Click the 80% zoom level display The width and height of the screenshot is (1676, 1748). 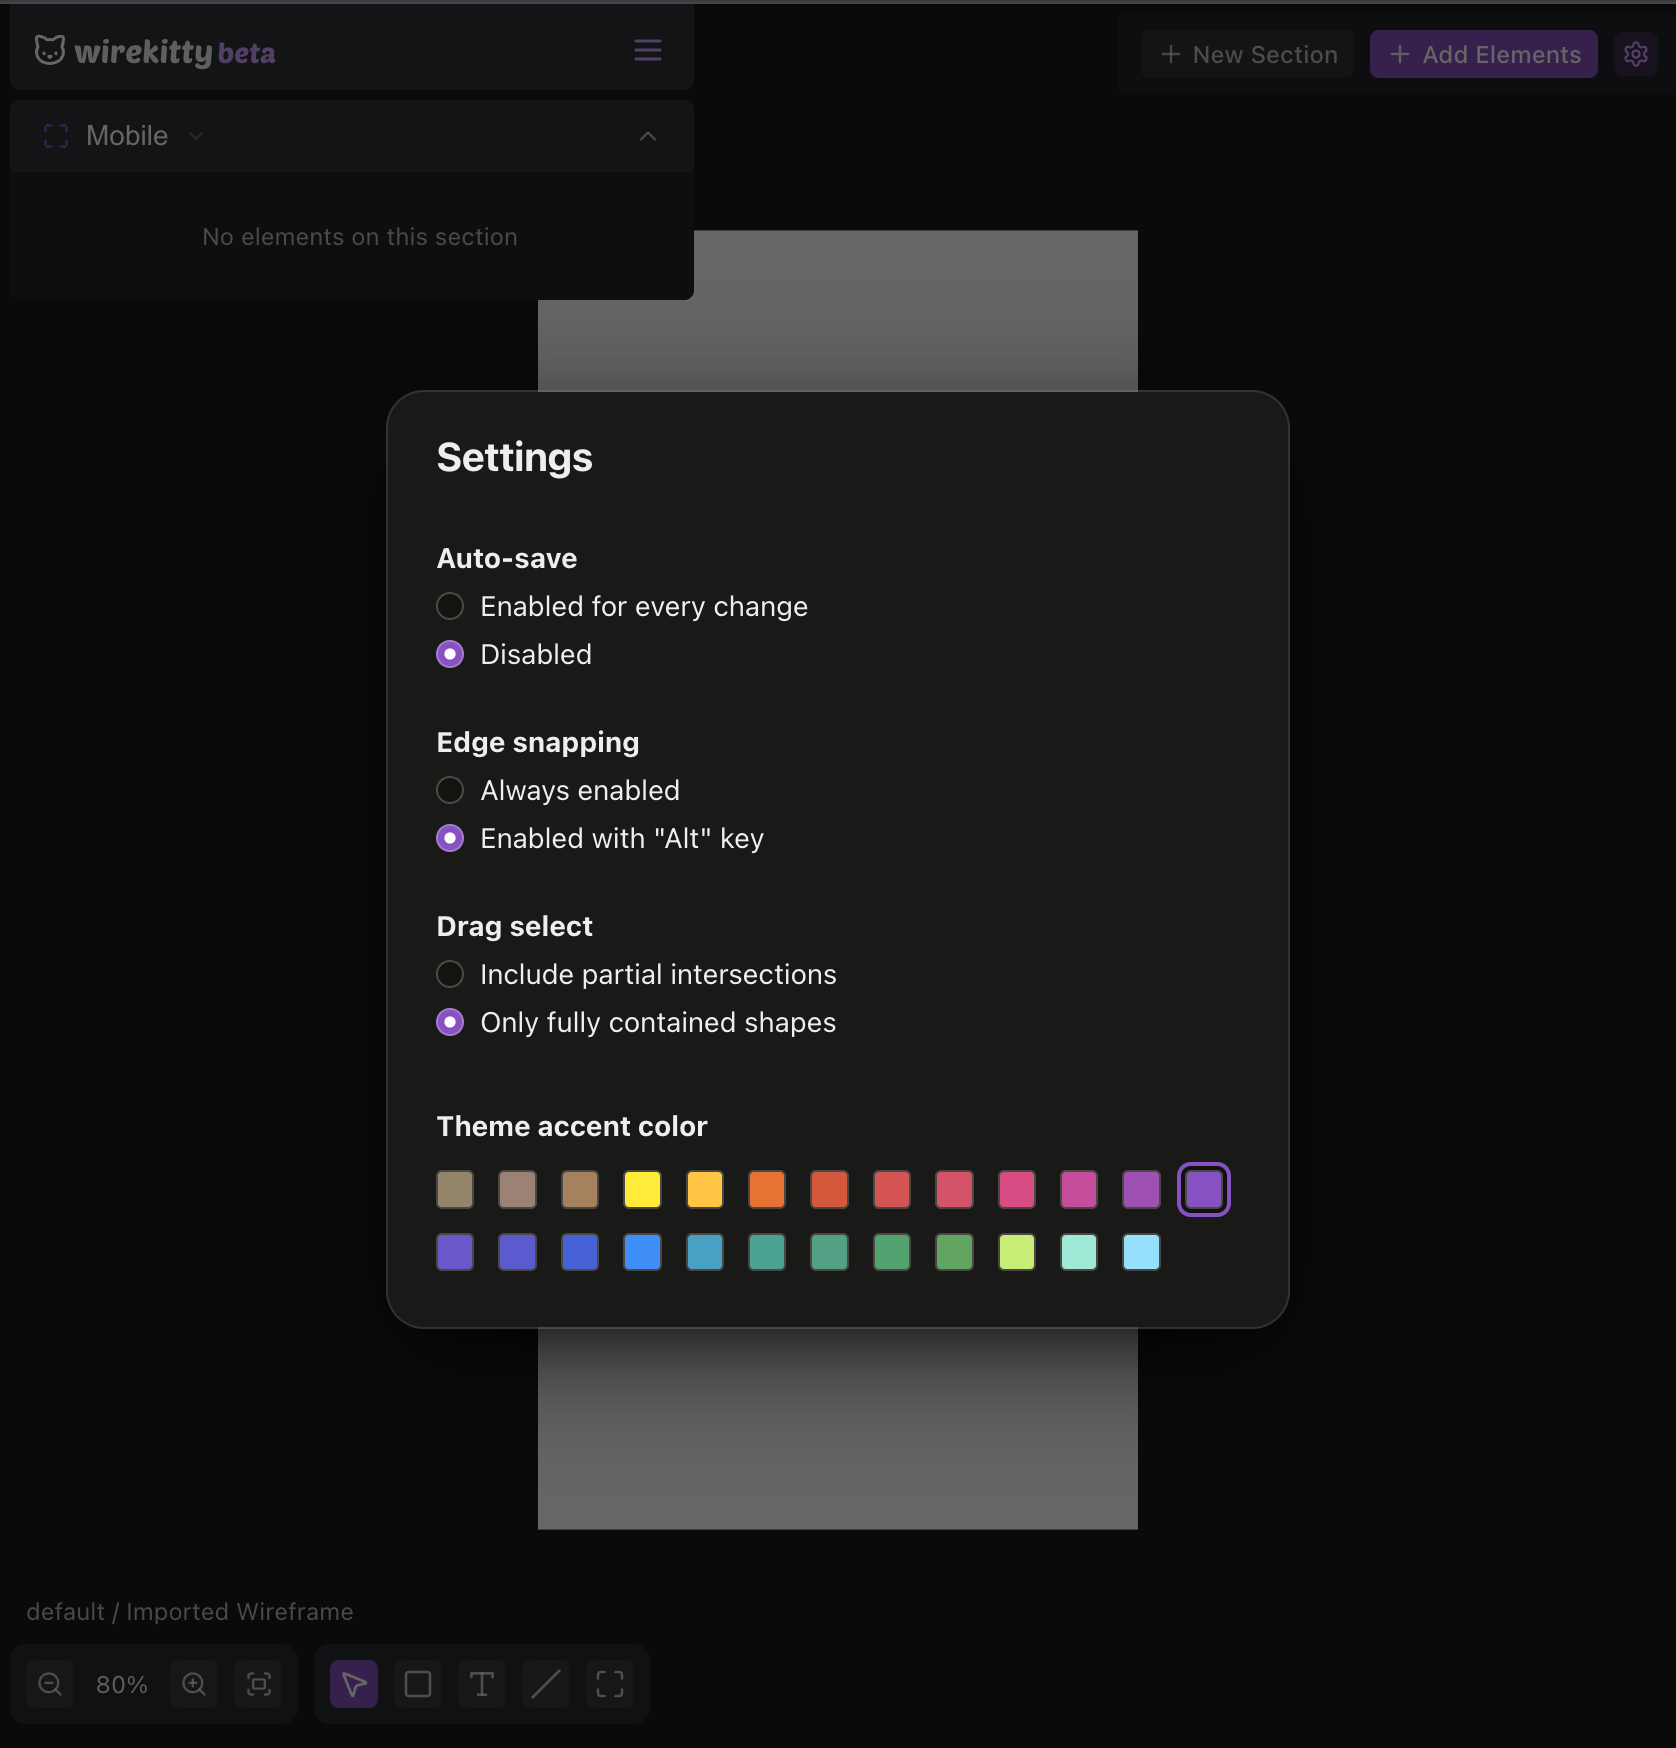click(122, 1684)
